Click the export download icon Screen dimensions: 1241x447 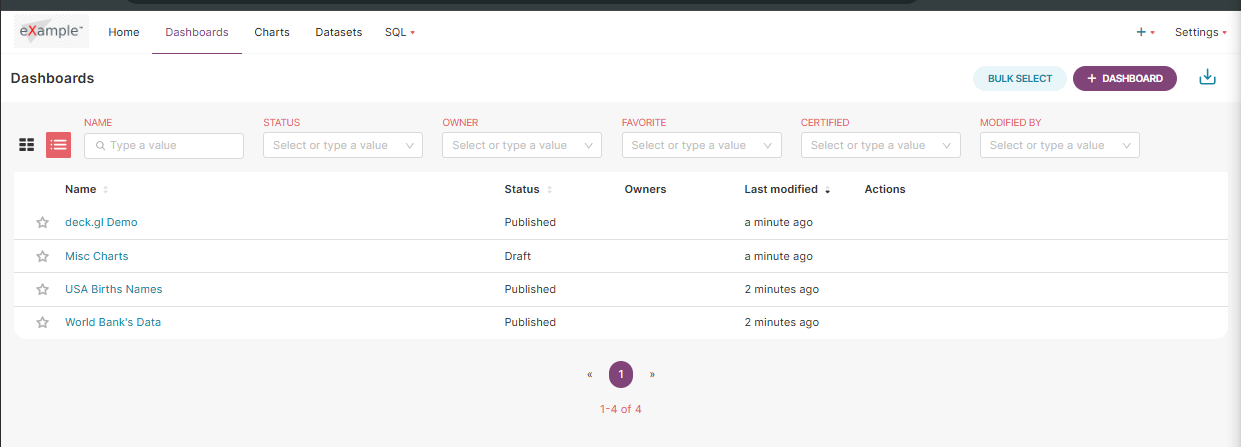(1207, 78)
